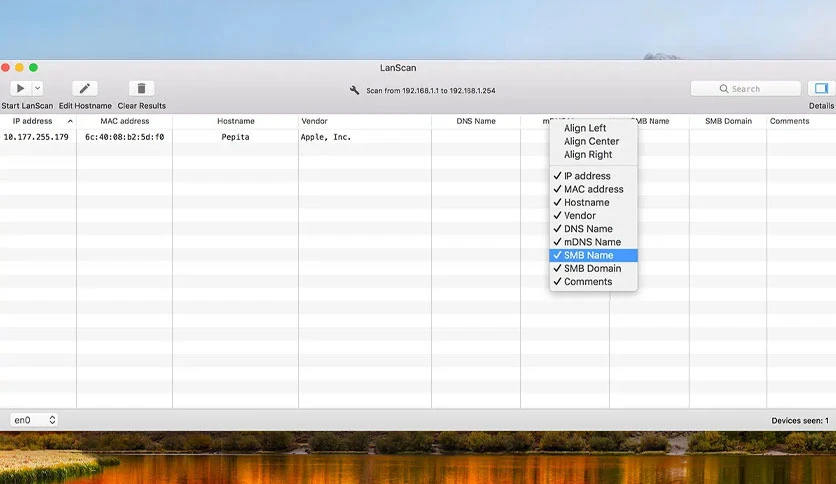
Task: Click the Devices seen: 1 status text
Action: coord(800,421)
